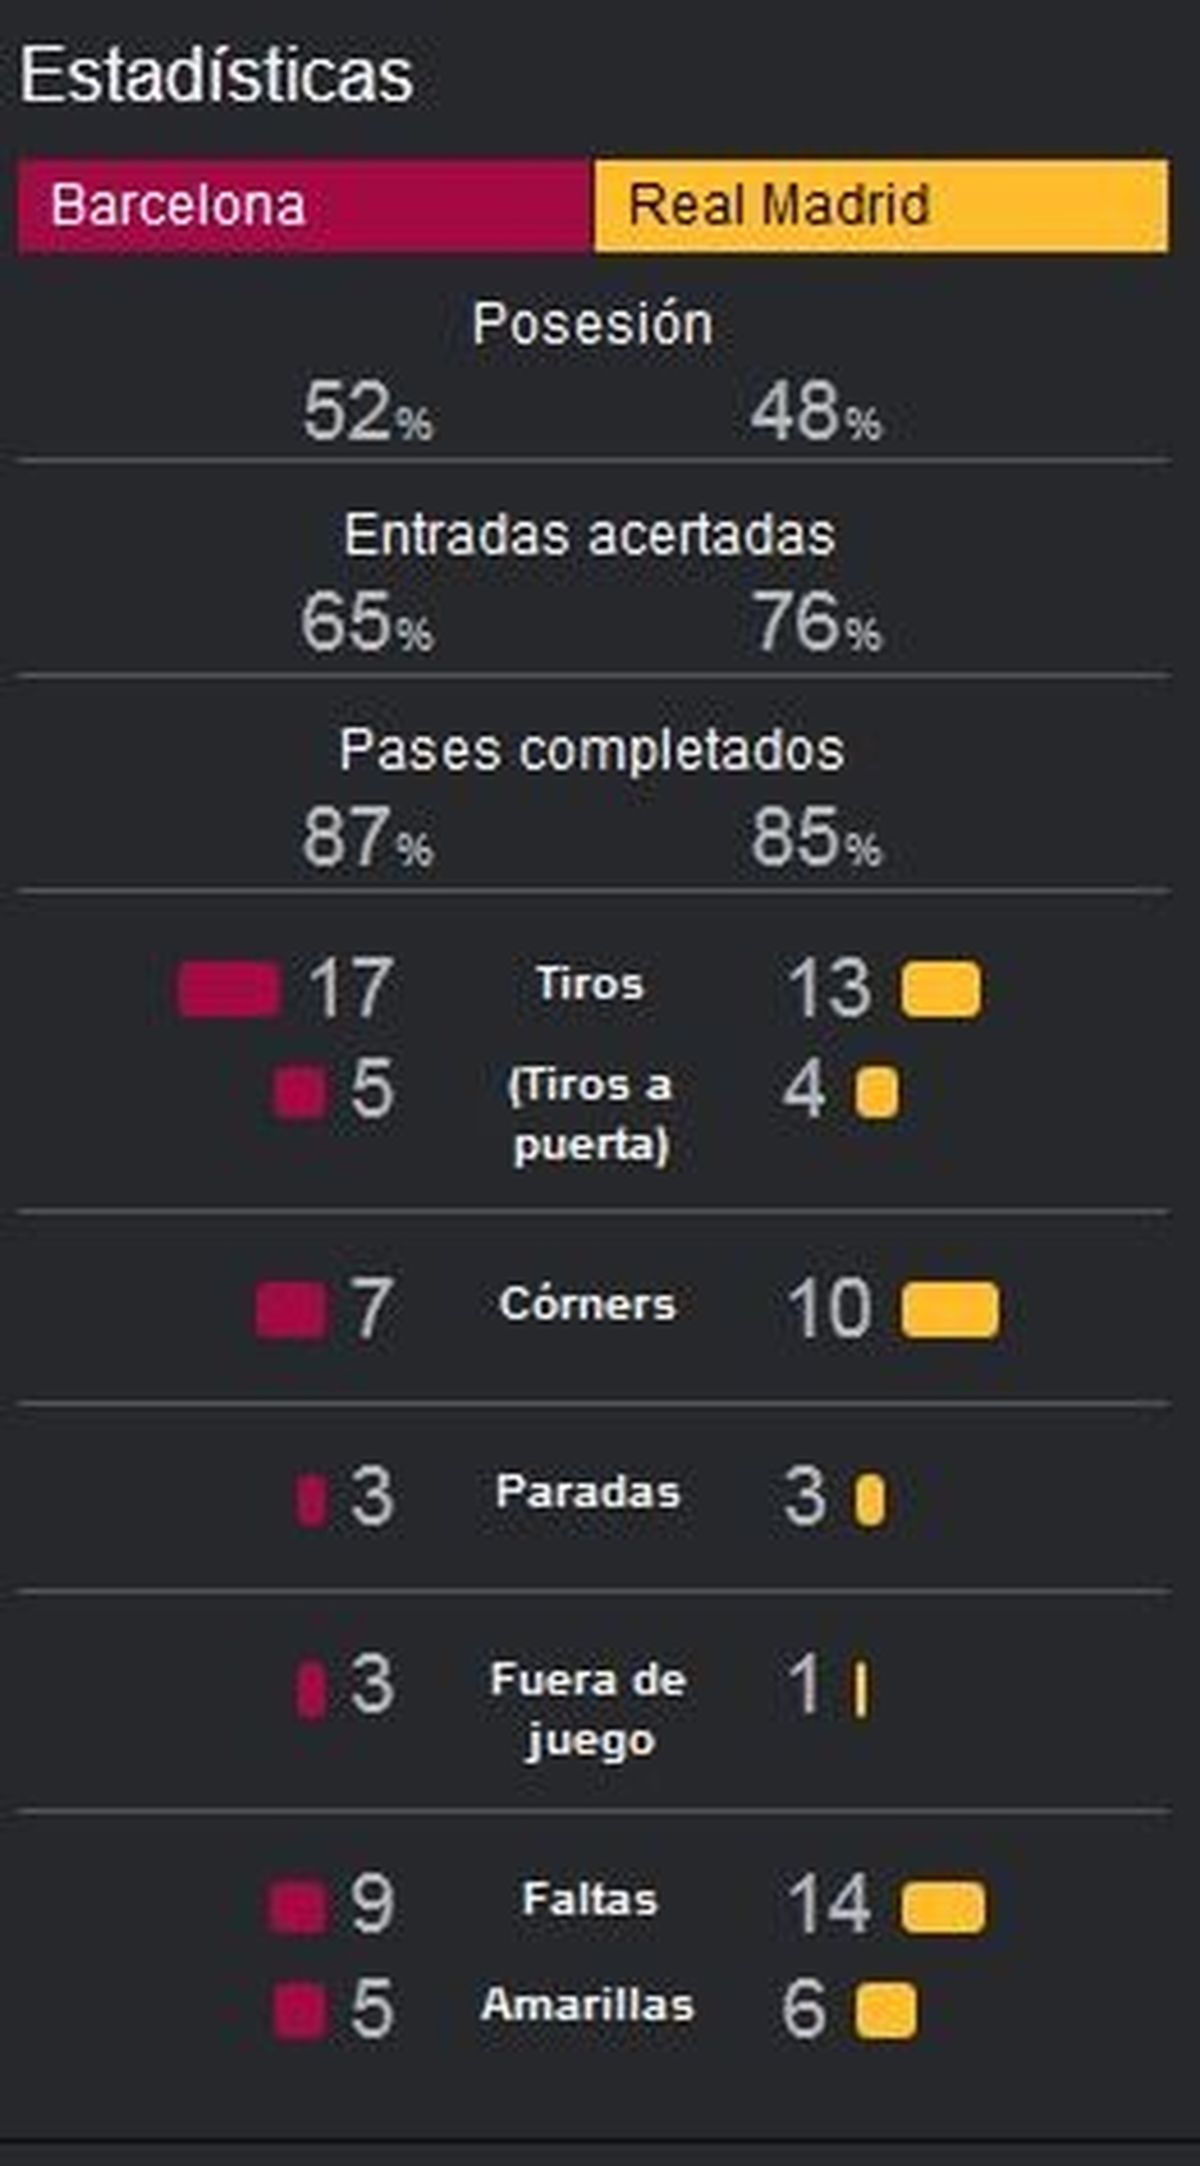Click the Estadísticas heading
This screenshot has height=2166, width=1200.
click(216, 75)
